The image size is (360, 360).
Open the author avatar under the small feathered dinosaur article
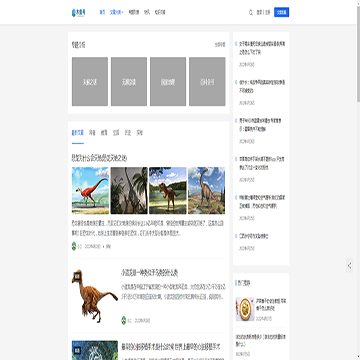[x=124, y=321]
